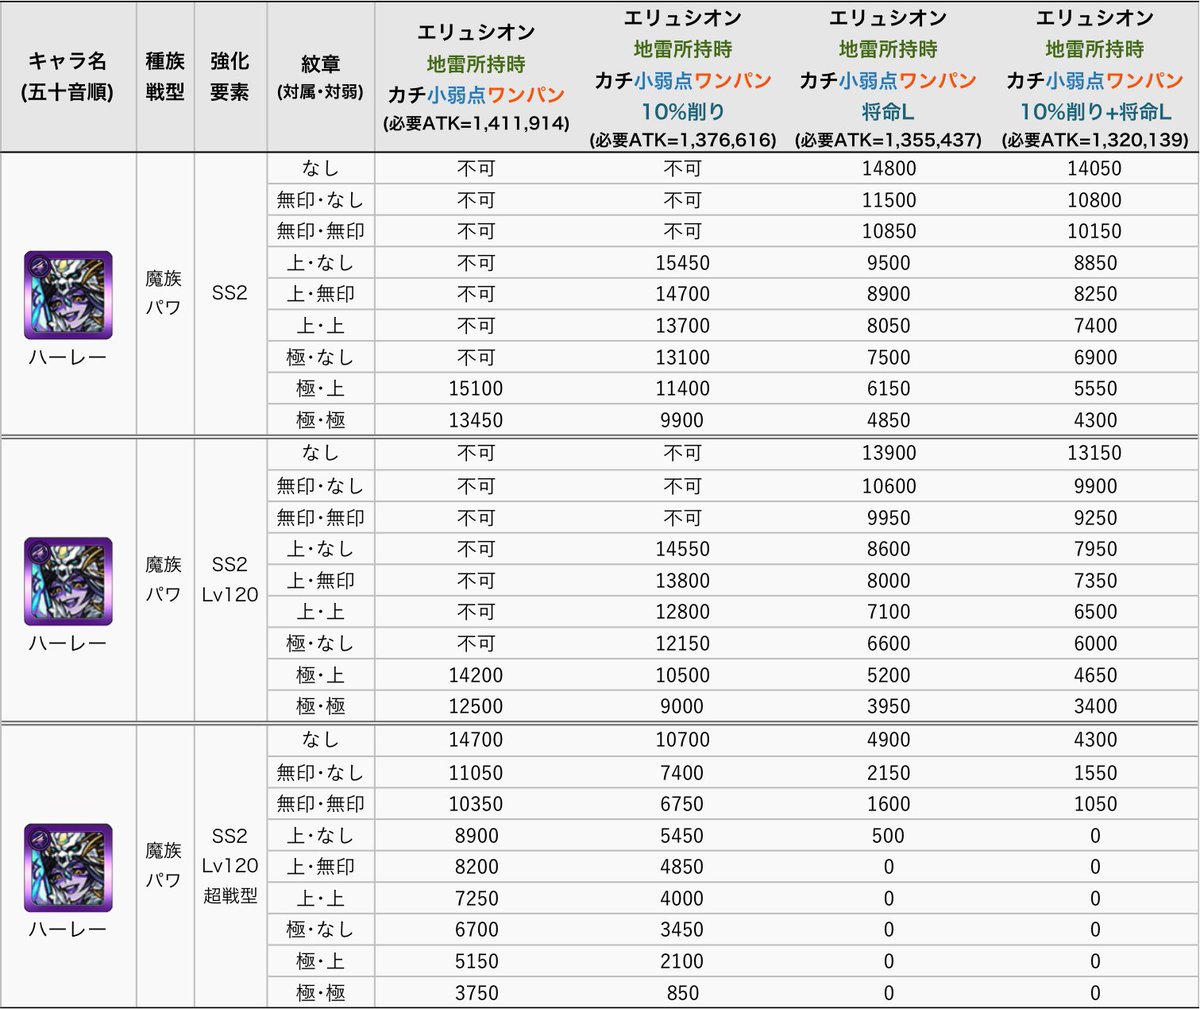Click the value 8850

coord(1095,263)
